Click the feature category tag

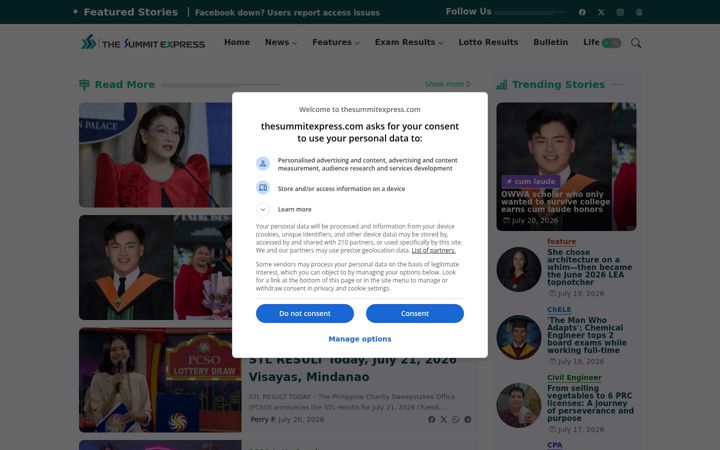click(x=561, y=242)
